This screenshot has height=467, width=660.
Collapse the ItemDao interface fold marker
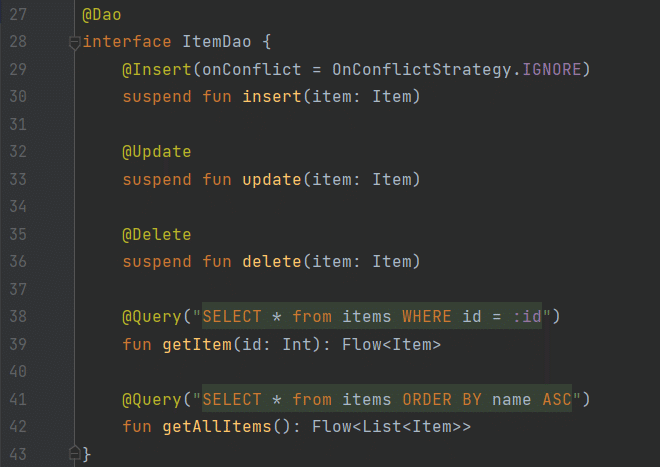click(x=75, y=43)
